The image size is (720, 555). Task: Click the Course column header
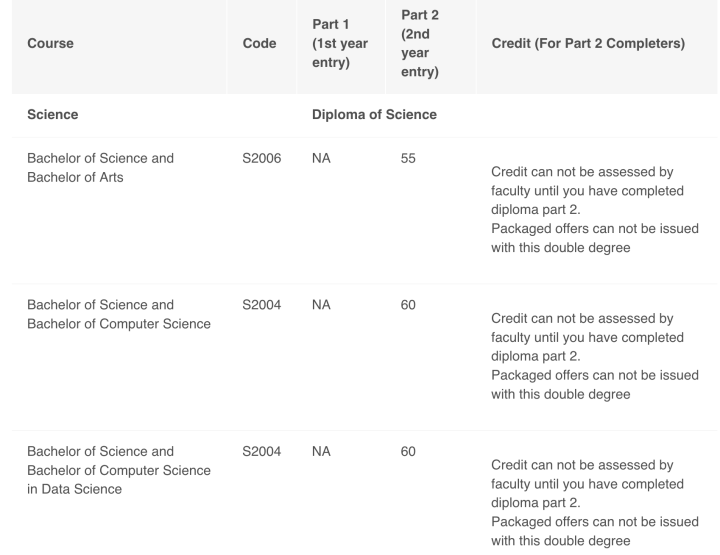[50, 43]
